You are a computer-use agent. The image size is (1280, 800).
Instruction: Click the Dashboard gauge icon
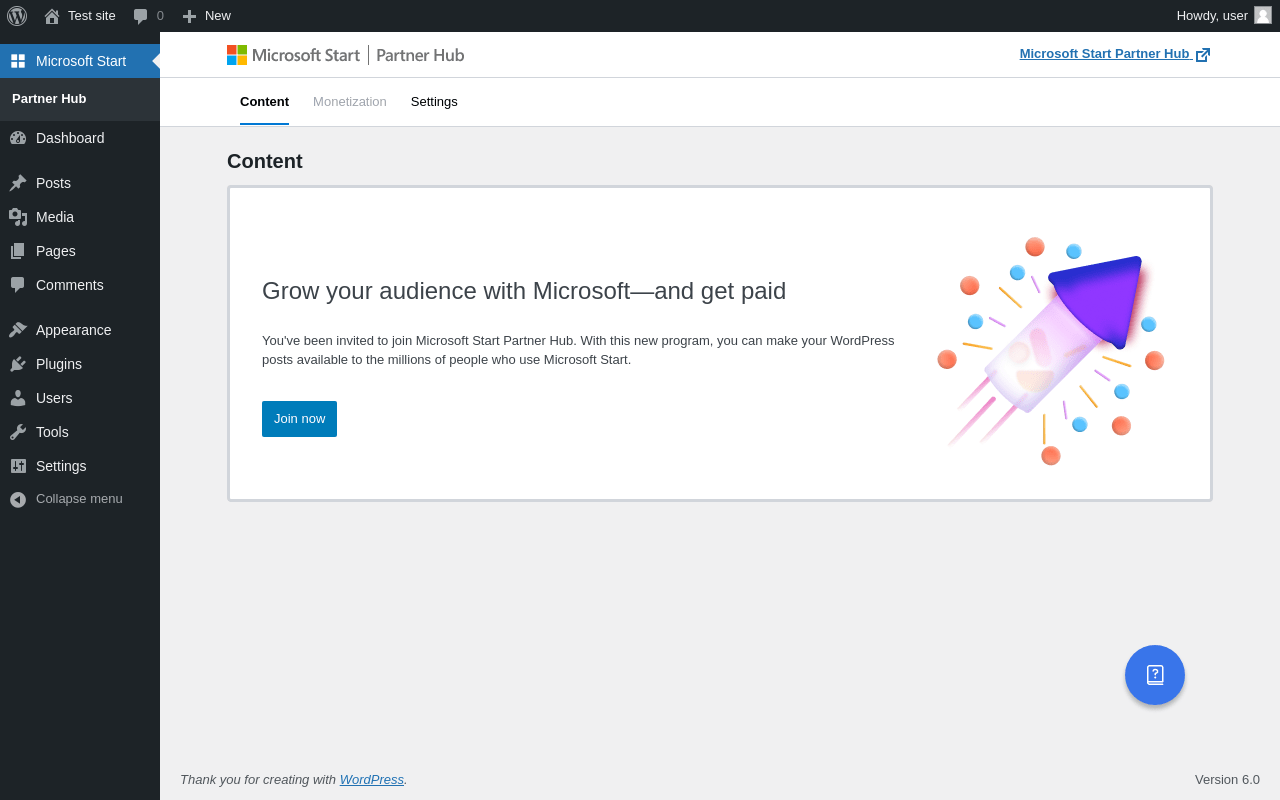click(18, 138)
